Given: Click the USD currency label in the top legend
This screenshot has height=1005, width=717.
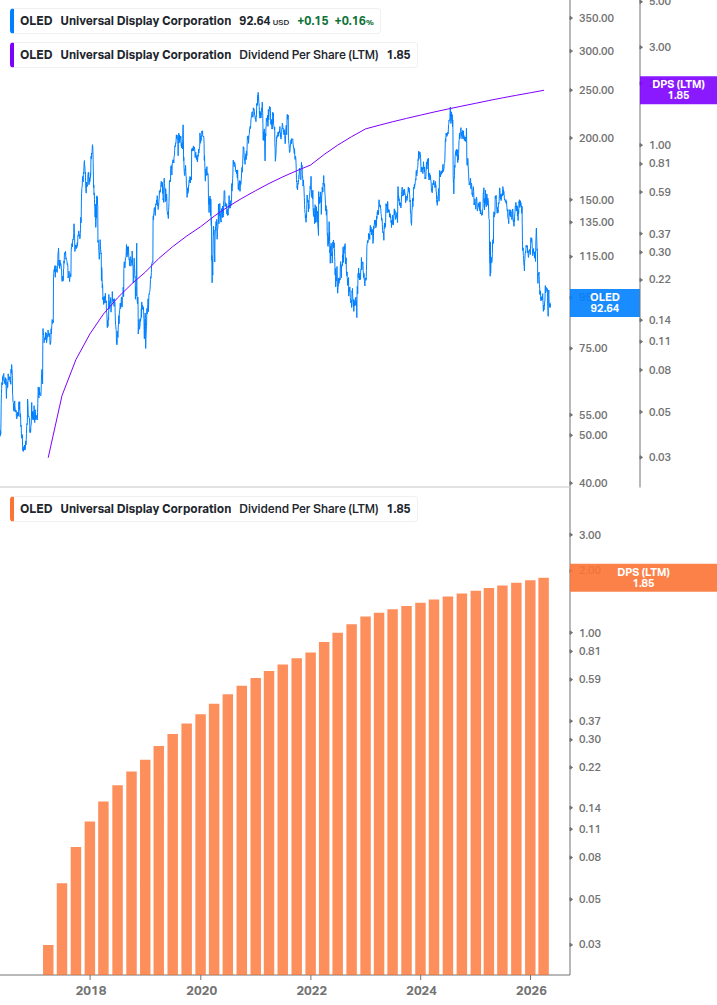Looking at the screenshot, I should (x=281, y=22).
